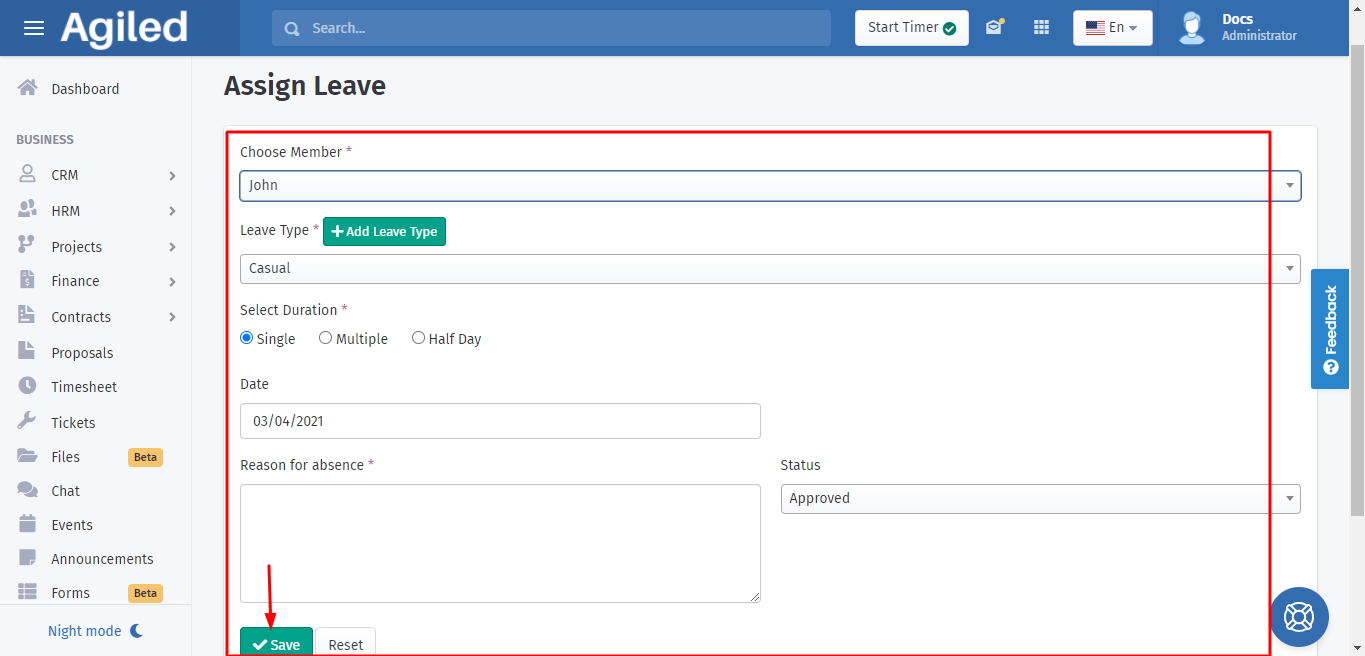Click the Tickets wrench icon
This screenshot has width=1365, height=656.
tap(28, 422)
